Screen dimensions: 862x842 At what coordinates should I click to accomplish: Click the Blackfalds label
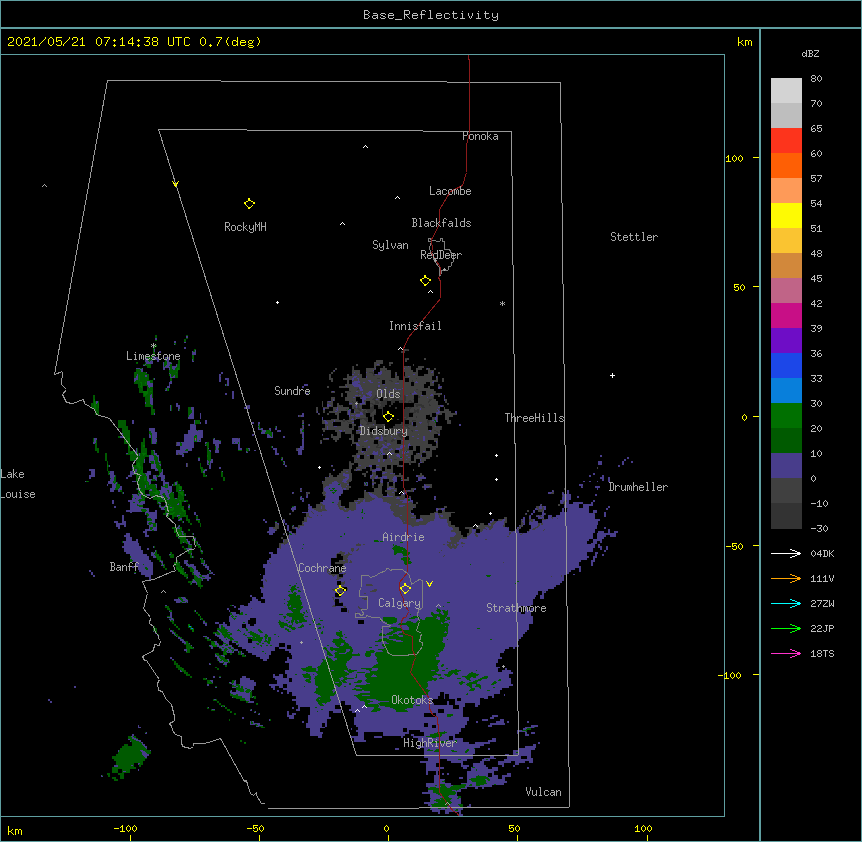tap(441, 223)
